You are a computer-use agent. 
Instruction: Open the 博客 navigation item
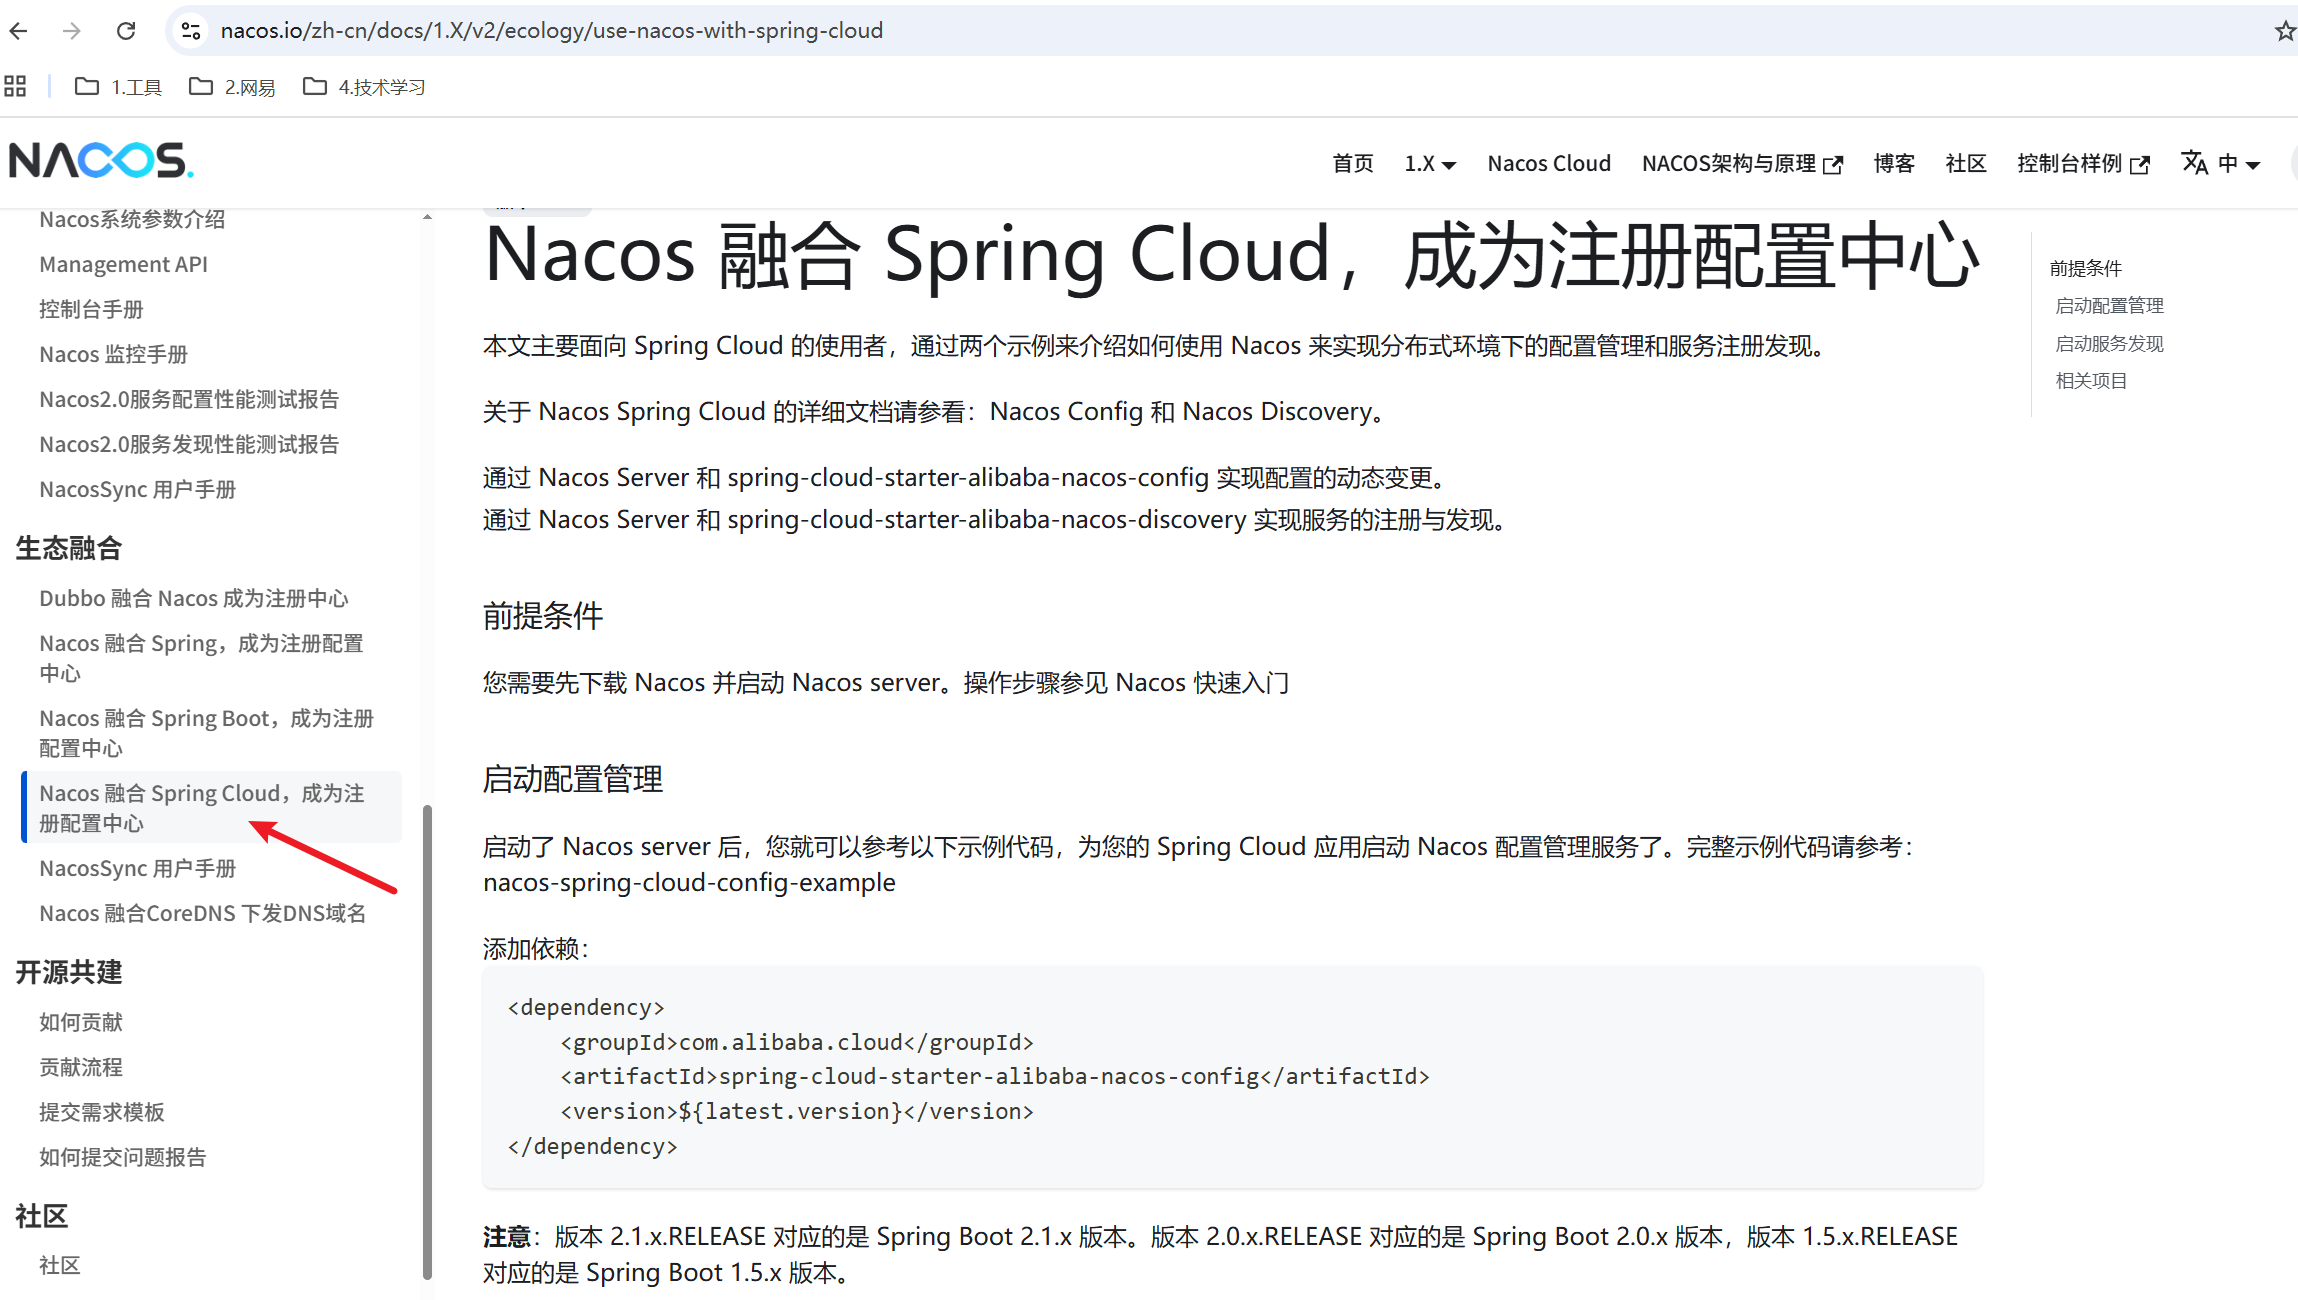[x=1893, y=163]
